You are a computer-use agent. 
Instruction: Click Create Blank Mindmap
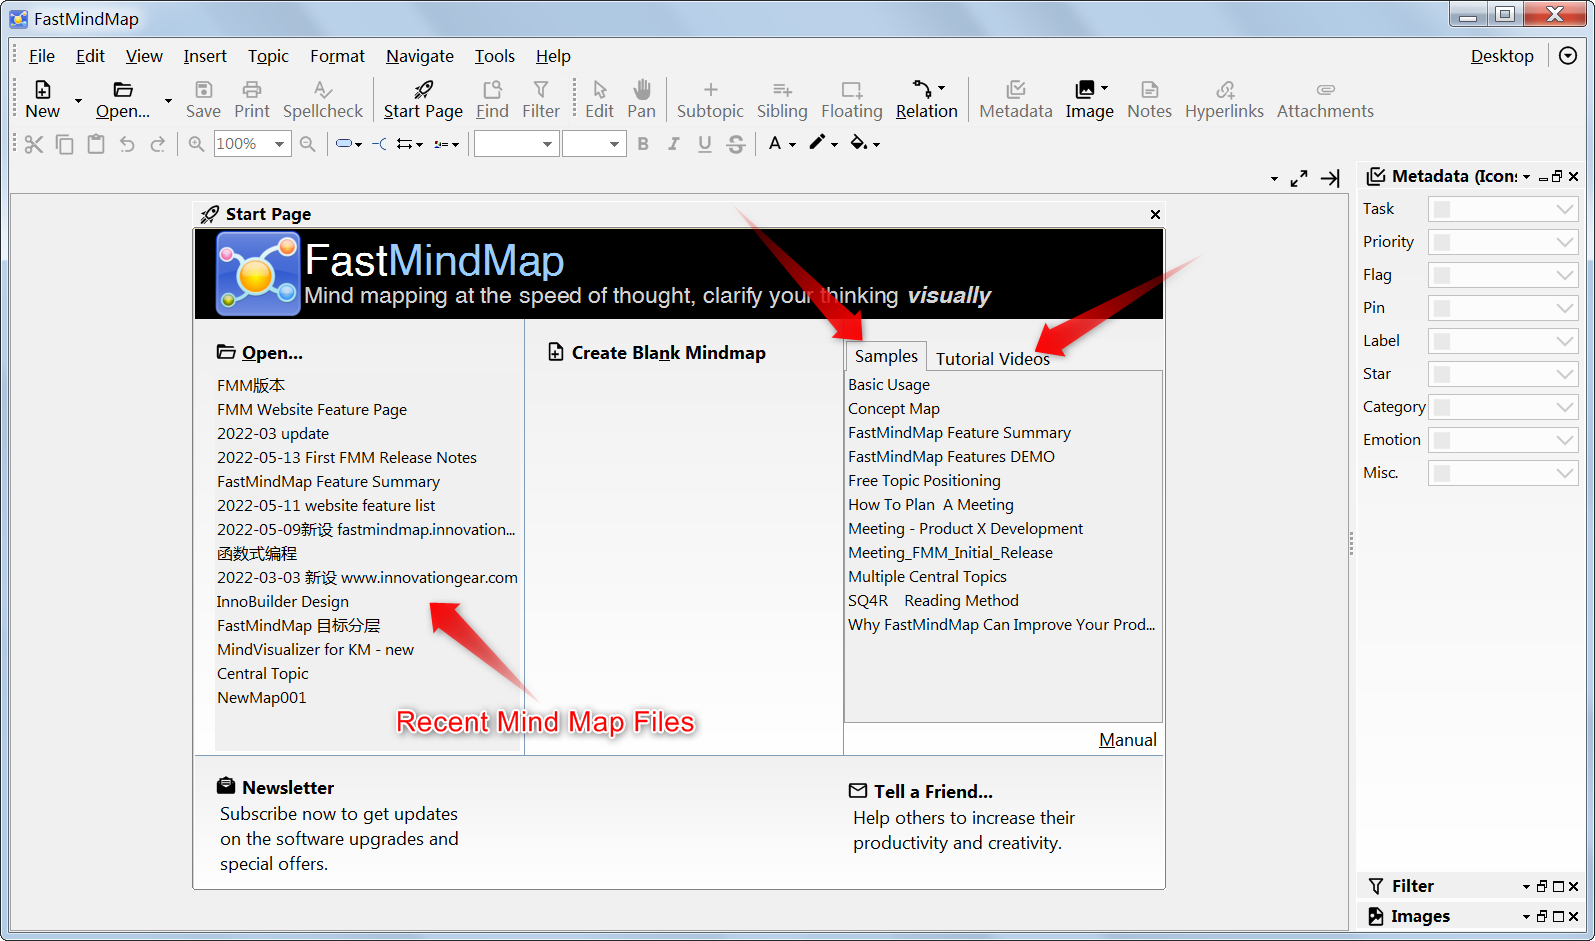657,353
